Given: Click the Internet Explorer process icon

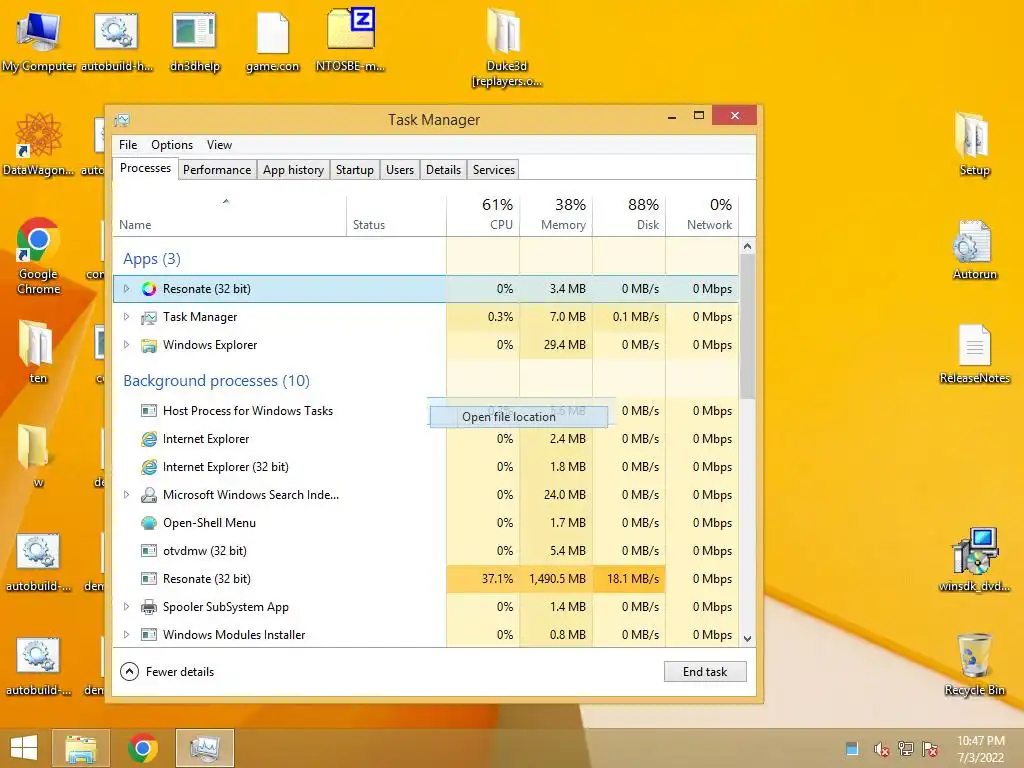Looking at the screenshot, I should [x=149, y=439].
